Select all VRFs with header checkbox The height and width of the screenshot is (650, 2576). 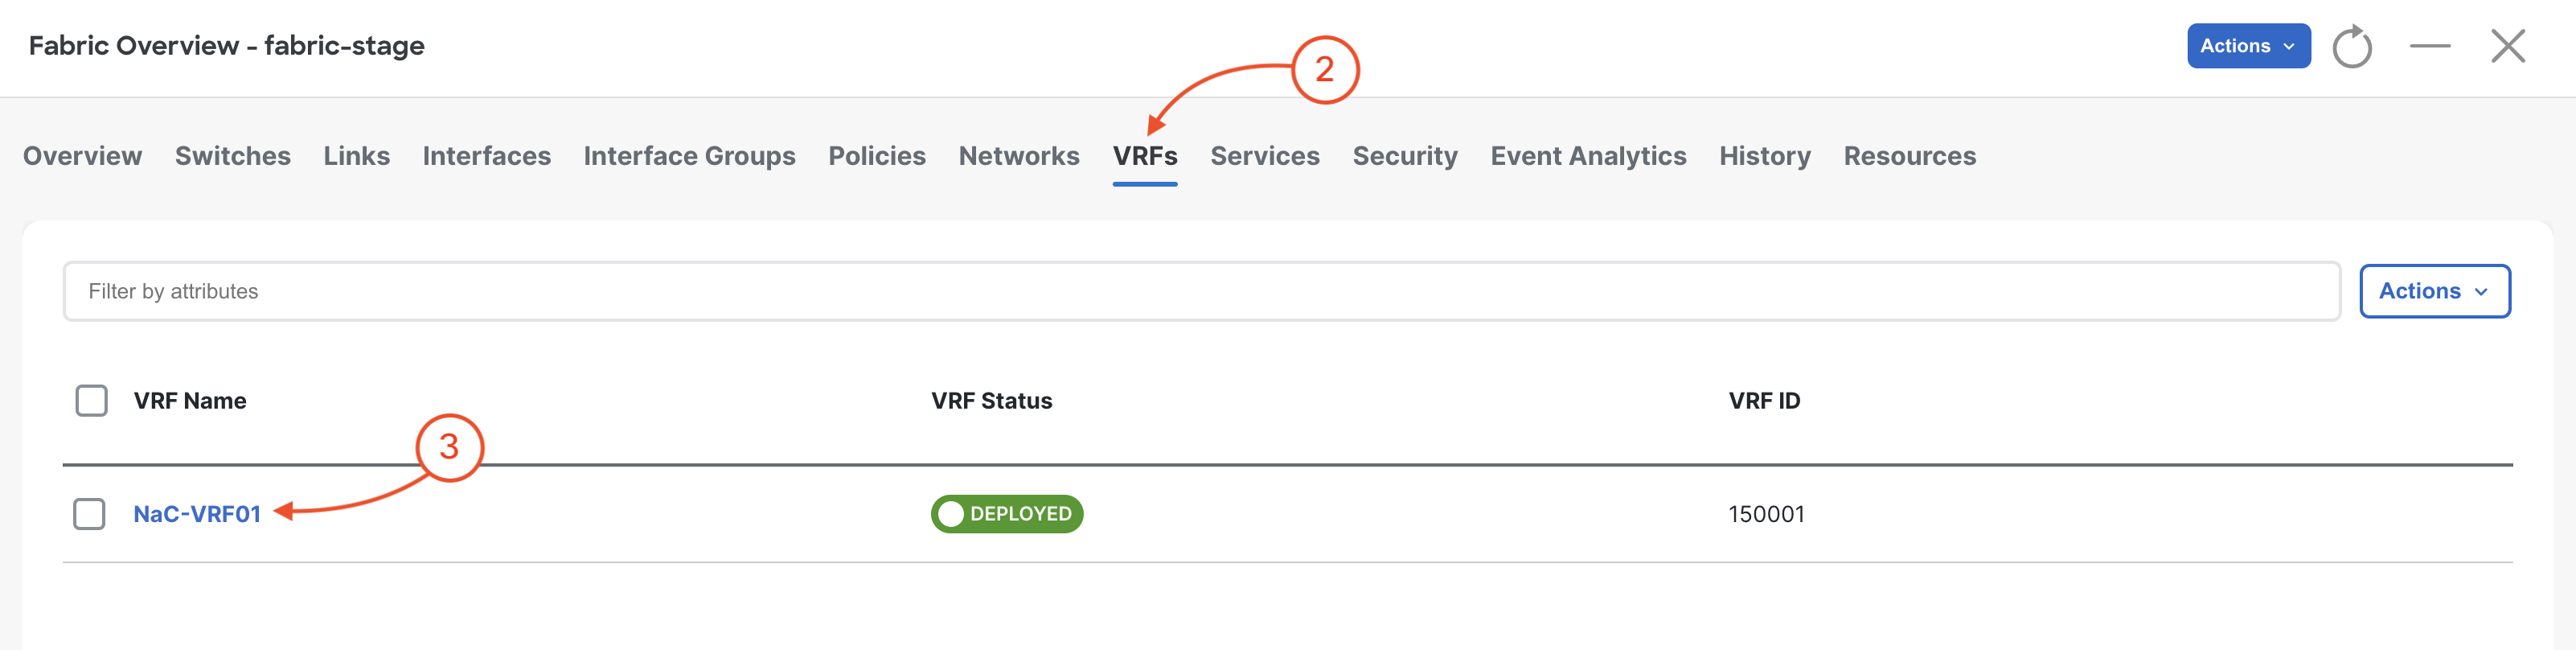click(x=91, y=401)
